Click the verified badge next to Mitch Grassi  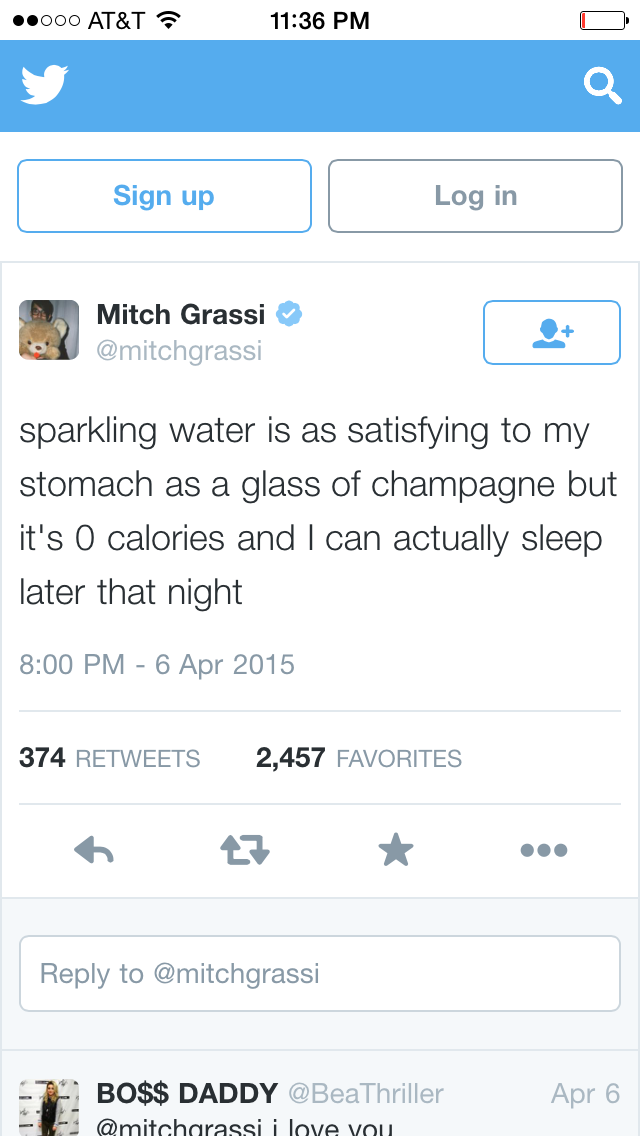[289, 314]
